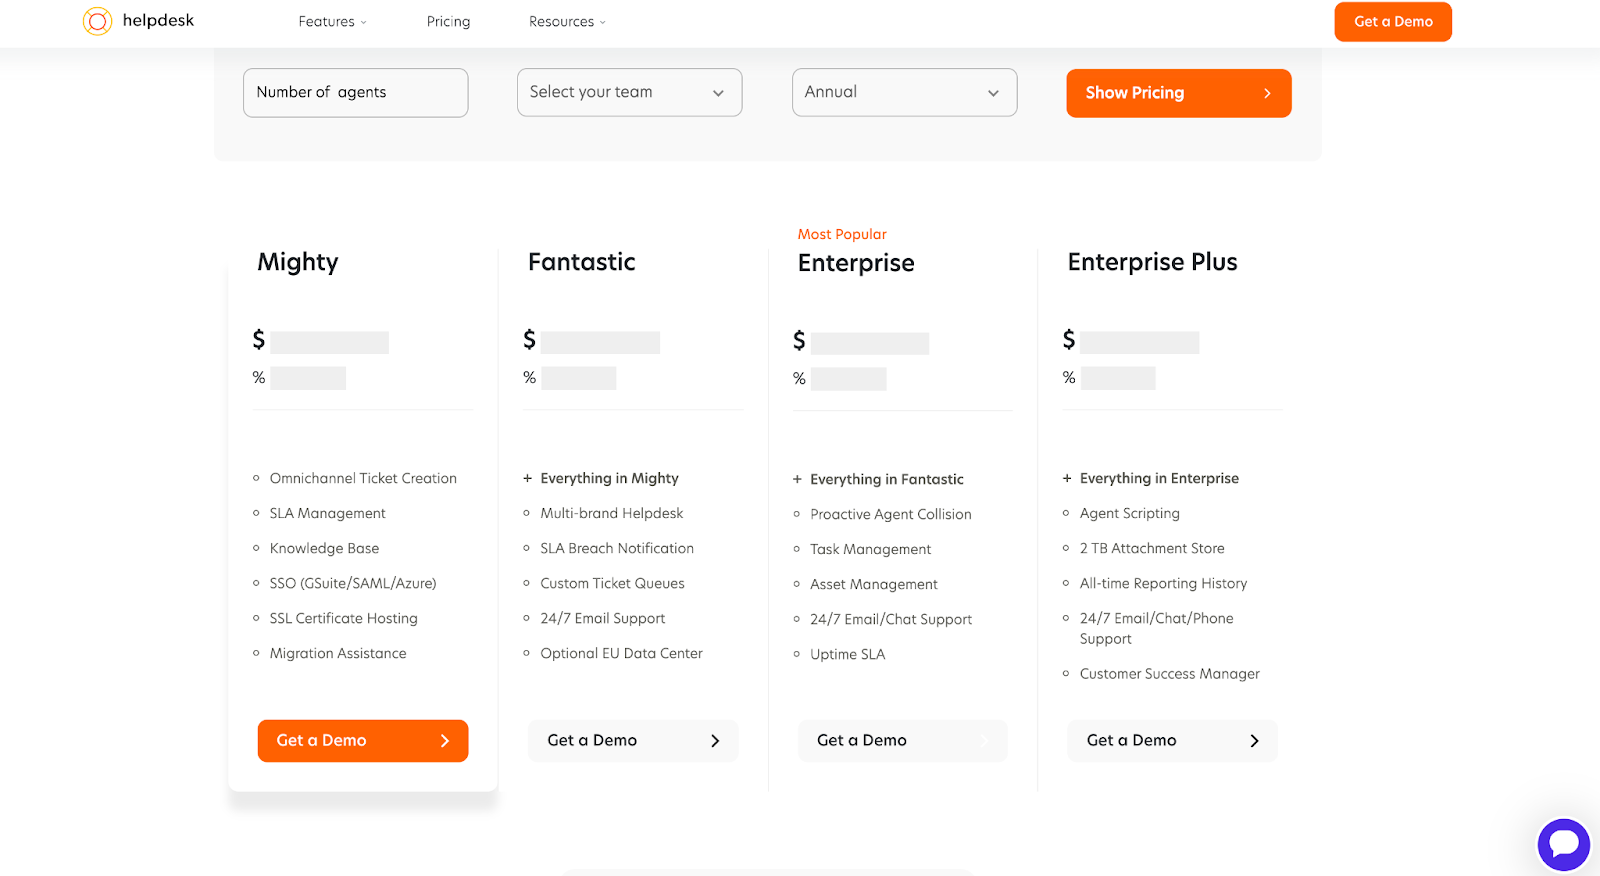Click 24/7 Email/Chat Support feature

point(891,620)
